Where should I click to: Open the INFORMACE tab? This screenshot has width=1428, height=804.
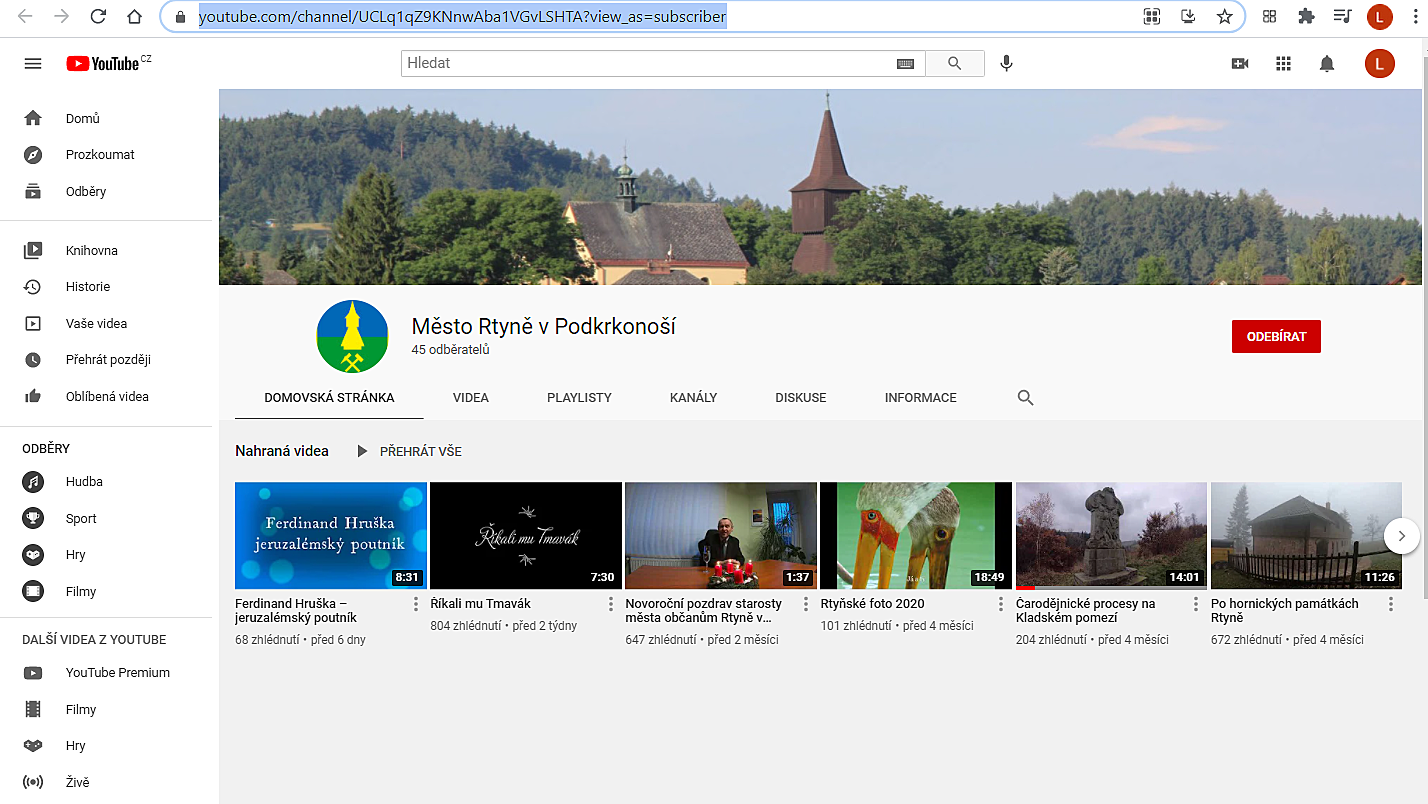(920, 398)
